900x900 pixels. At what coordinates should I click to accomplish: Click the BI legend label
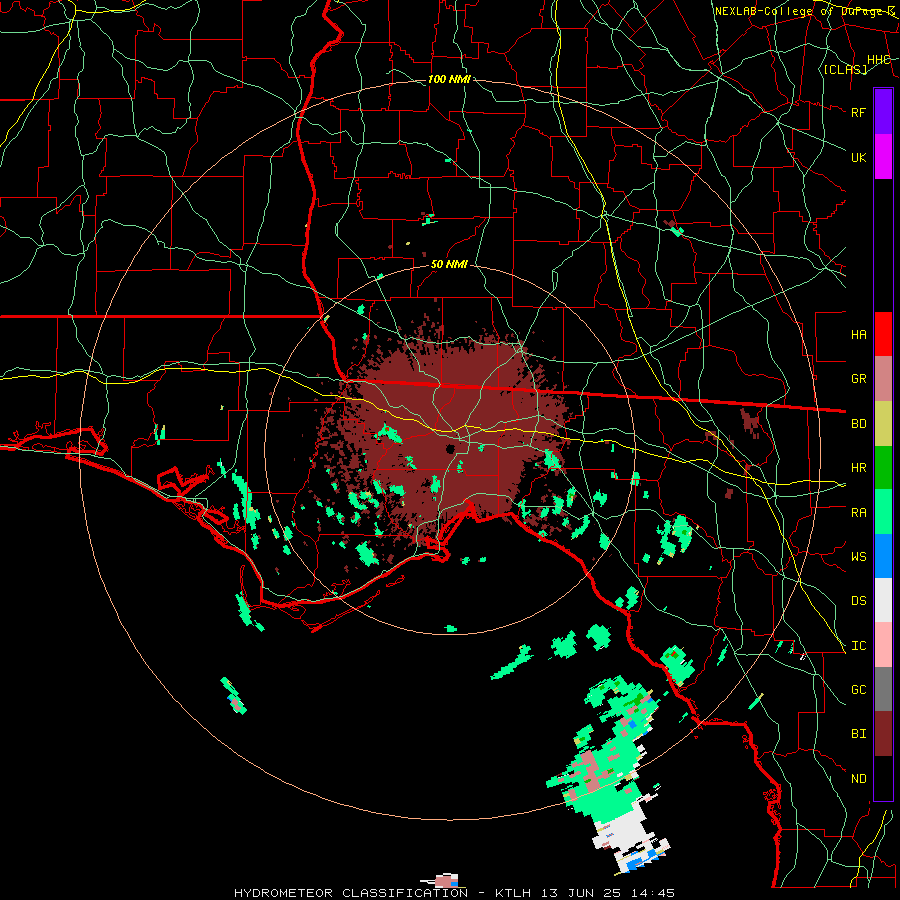coord(858,734)
